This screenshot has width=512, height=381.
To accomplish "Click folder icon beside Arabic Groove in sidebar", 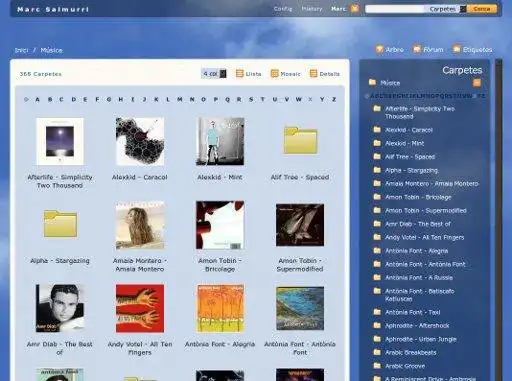I will tap(377, 366).
